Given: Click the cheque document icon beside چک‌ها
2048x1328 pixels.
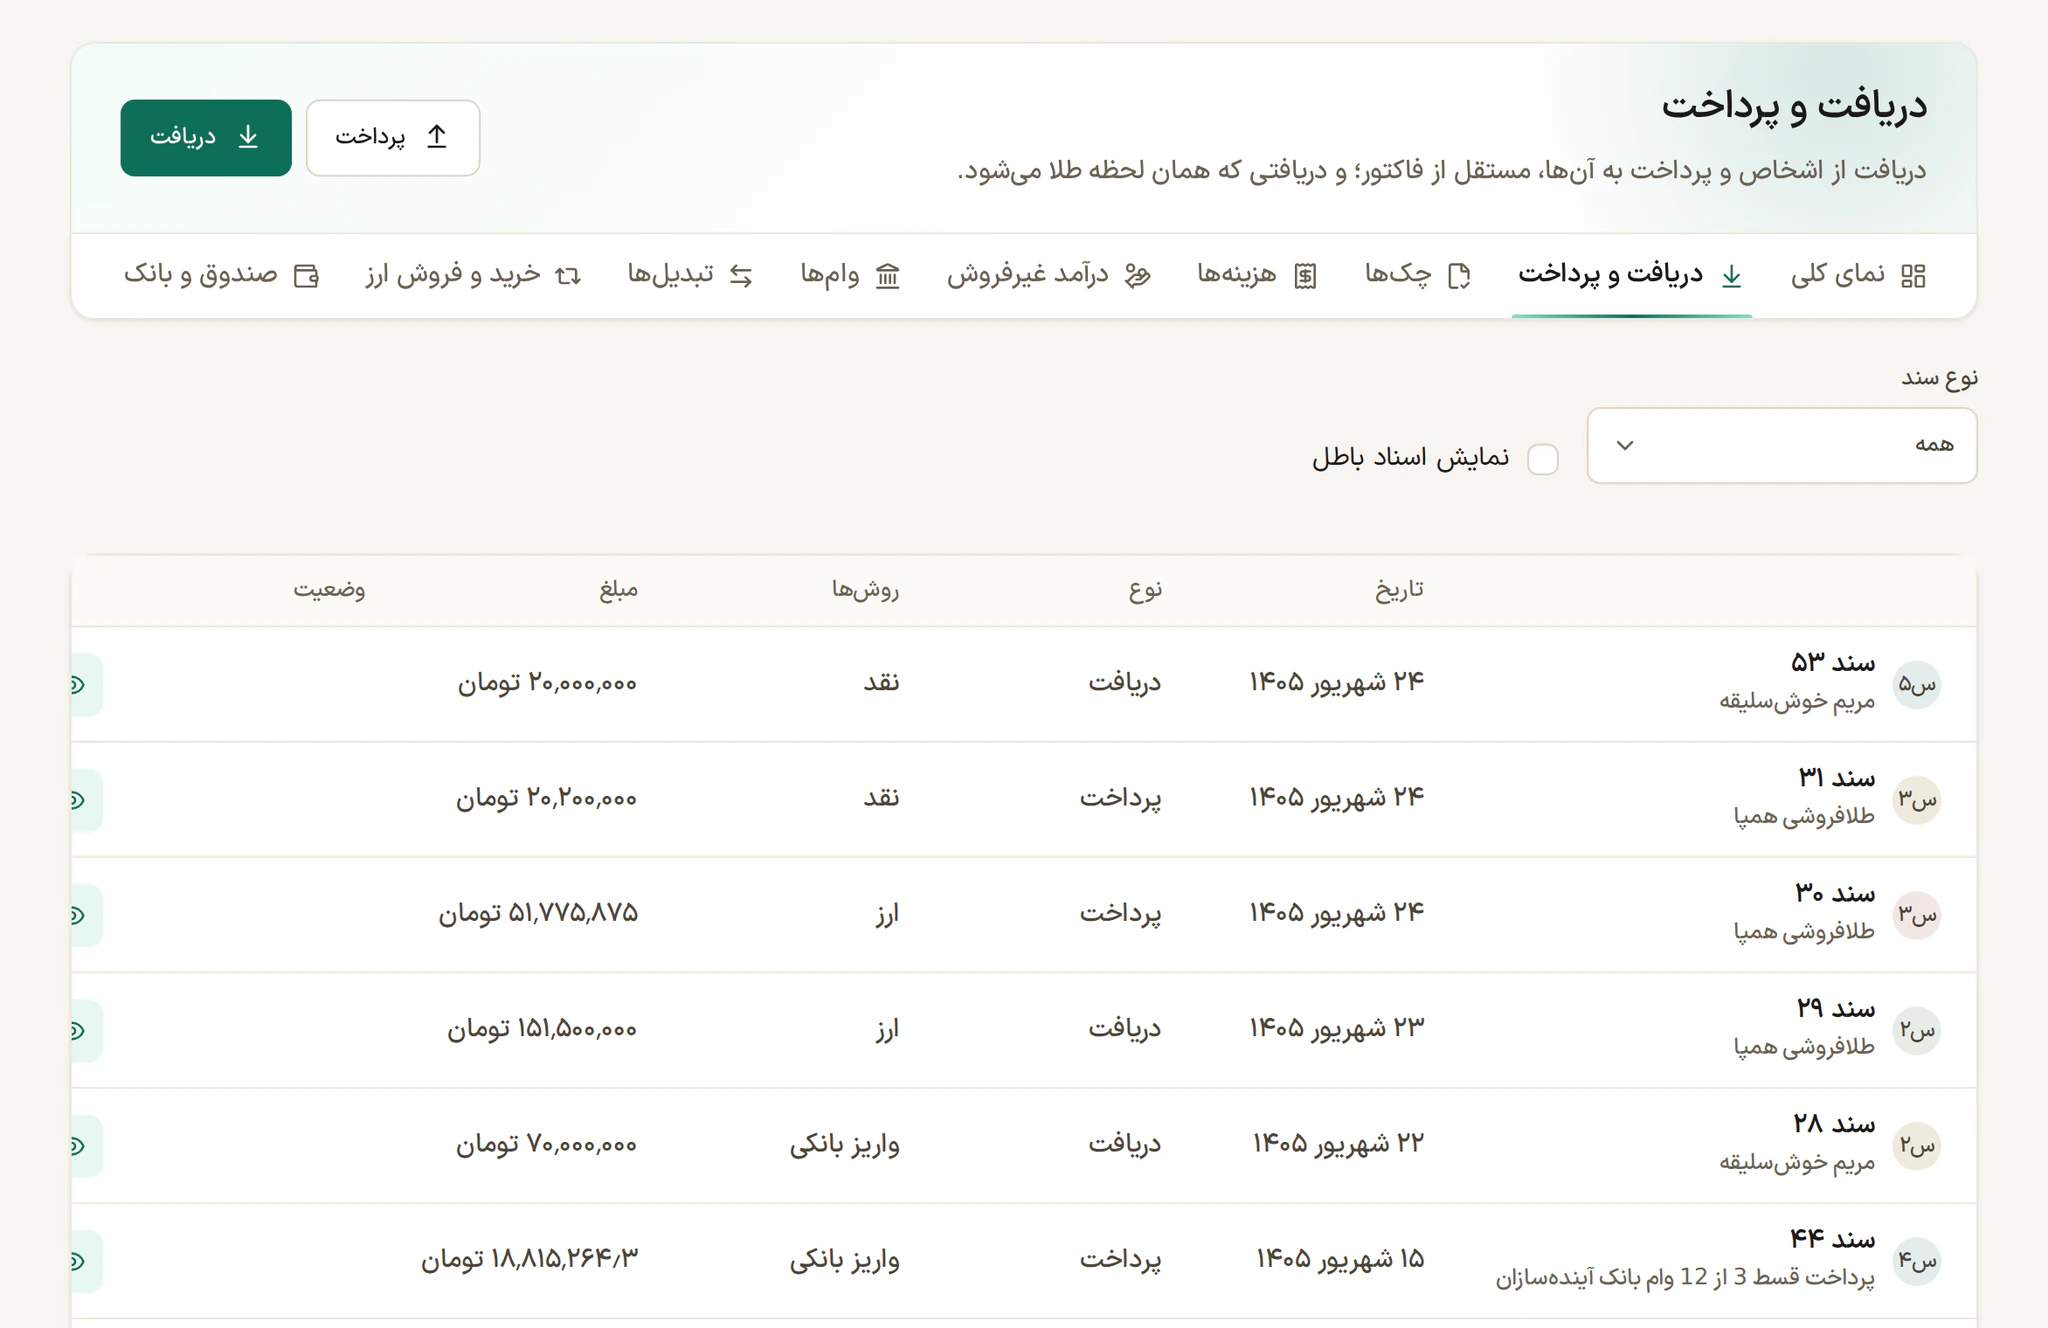Looking at the screenshot, I should point(1459,276).
